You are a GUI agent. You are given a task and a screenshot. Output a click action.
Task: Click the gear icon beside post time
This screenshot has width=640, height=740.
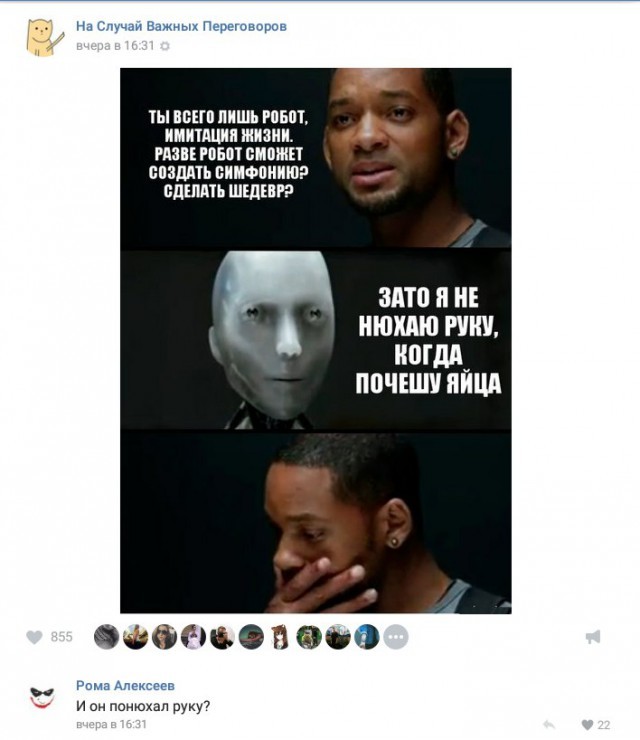coord(165,46)
